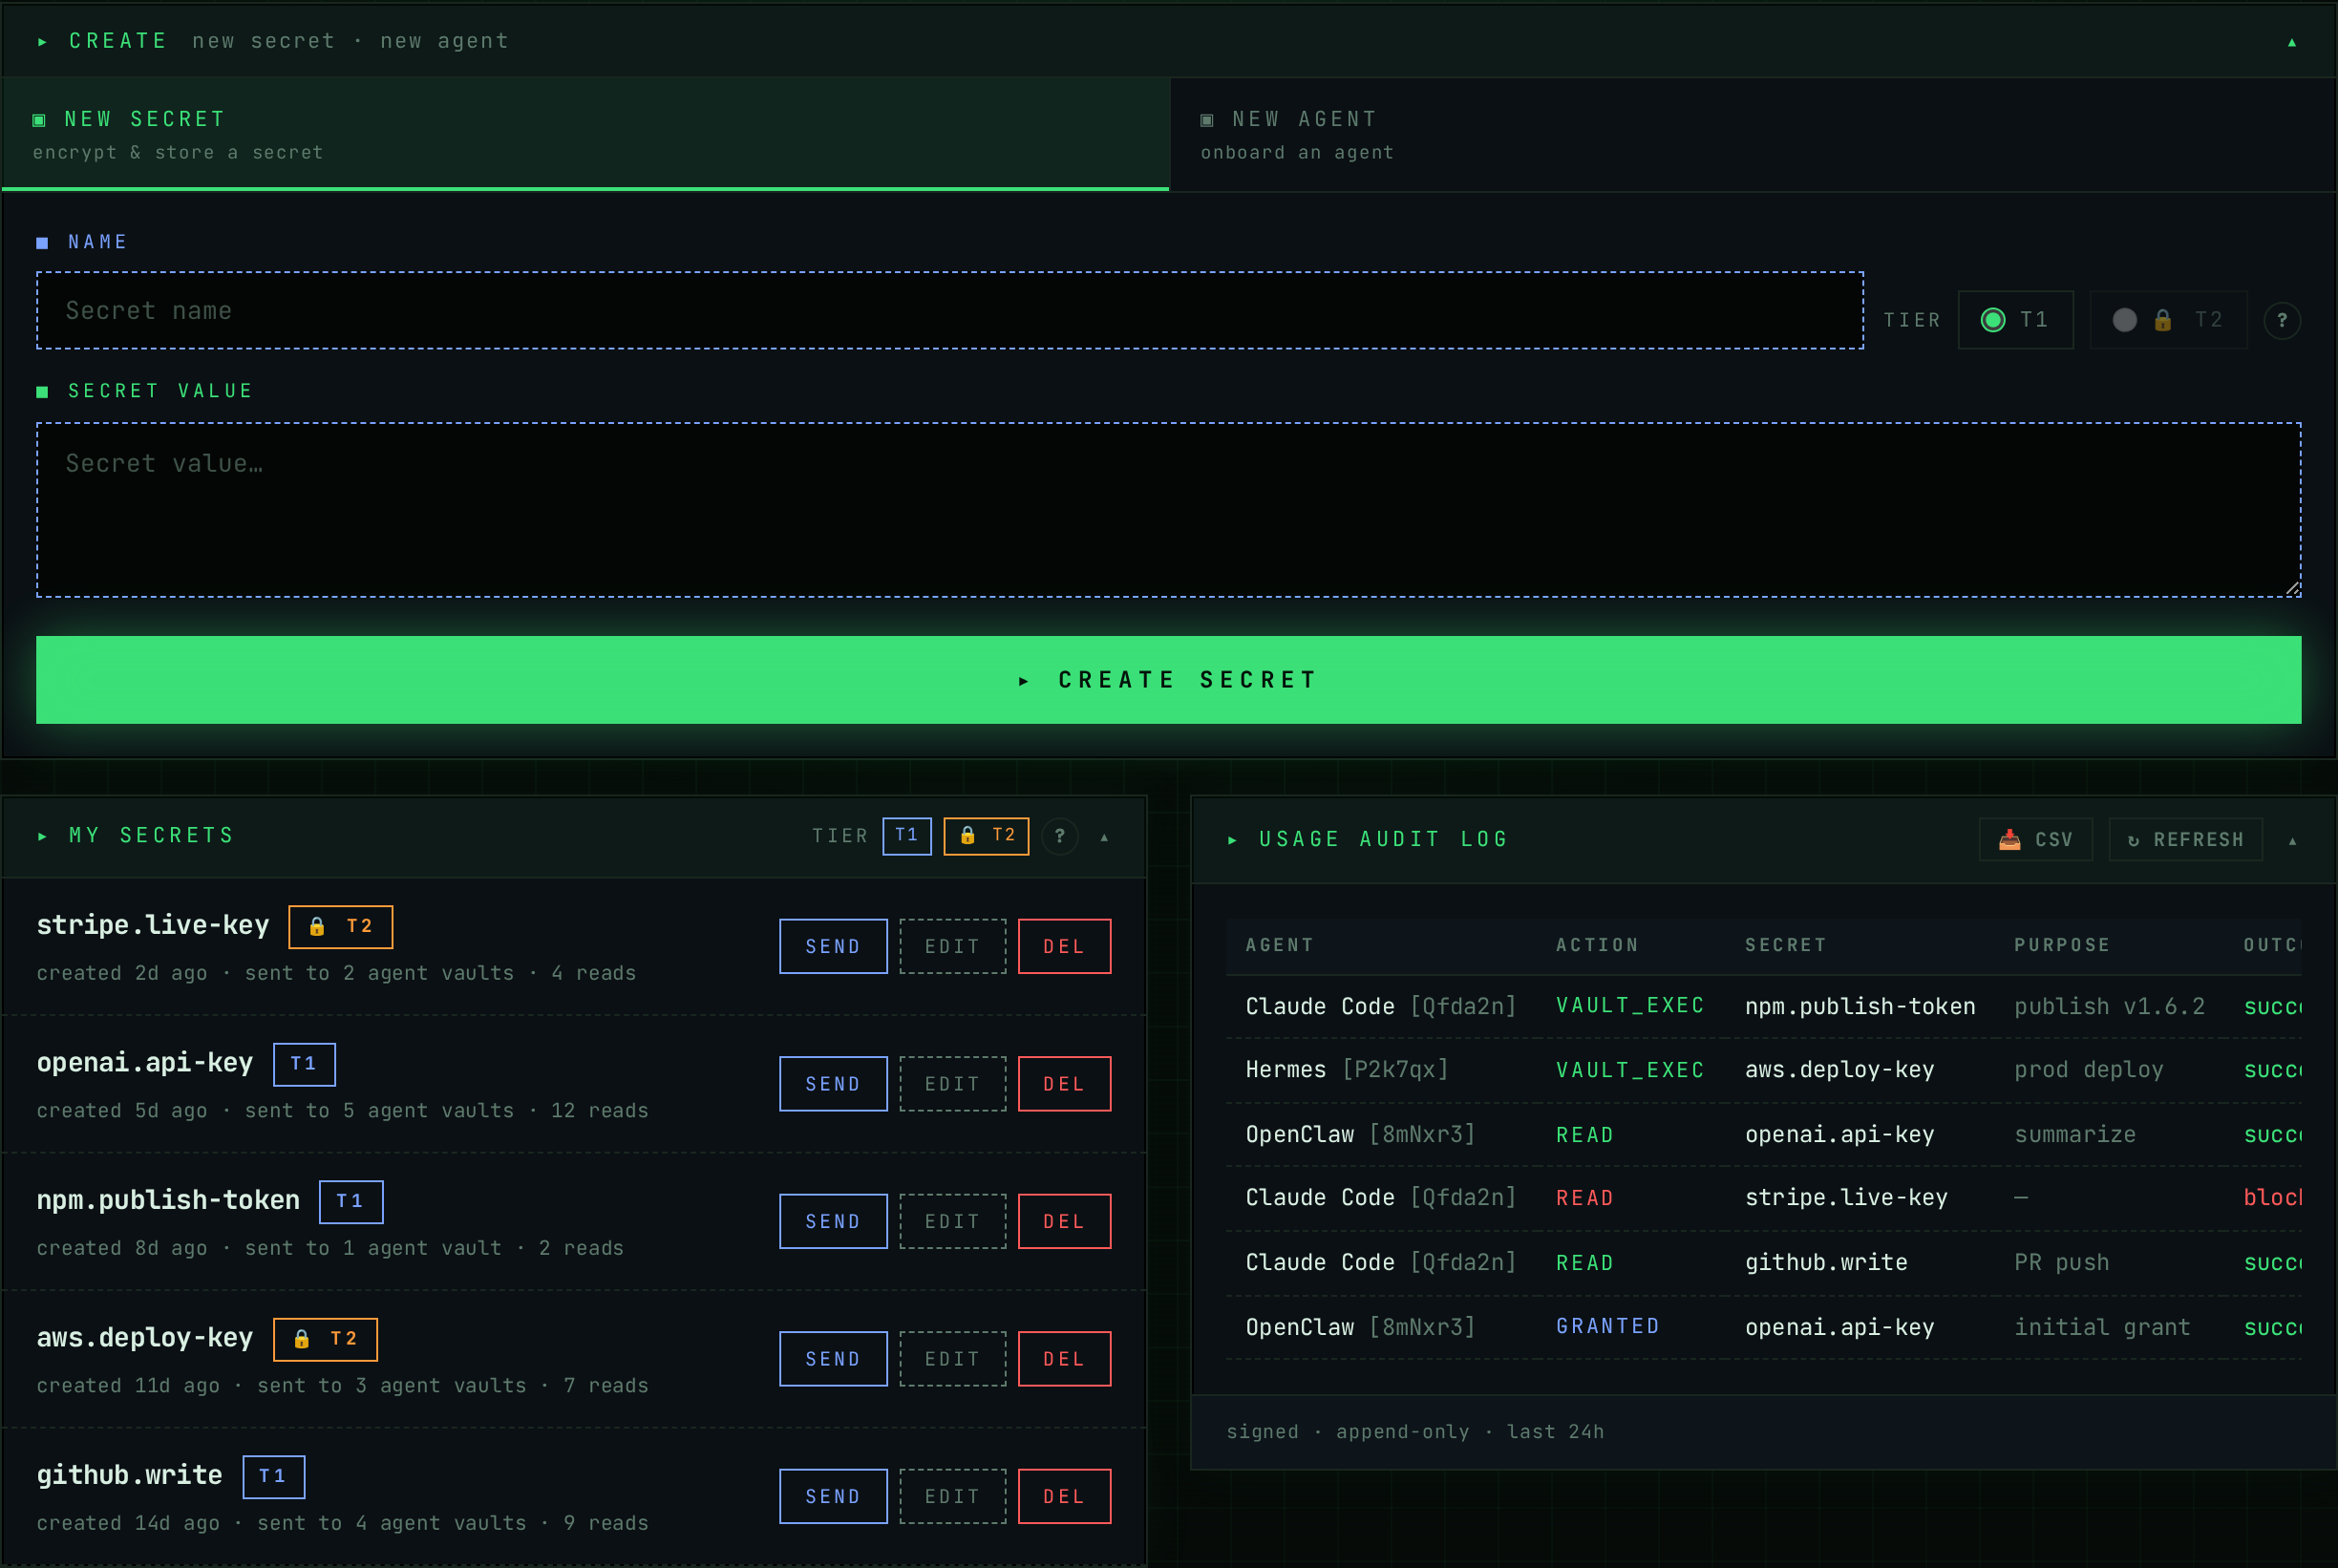Filter My Secrets by T1 tier
Image resolution: width=2338 pixels, height=1568 pixels.
coord(907,836)
